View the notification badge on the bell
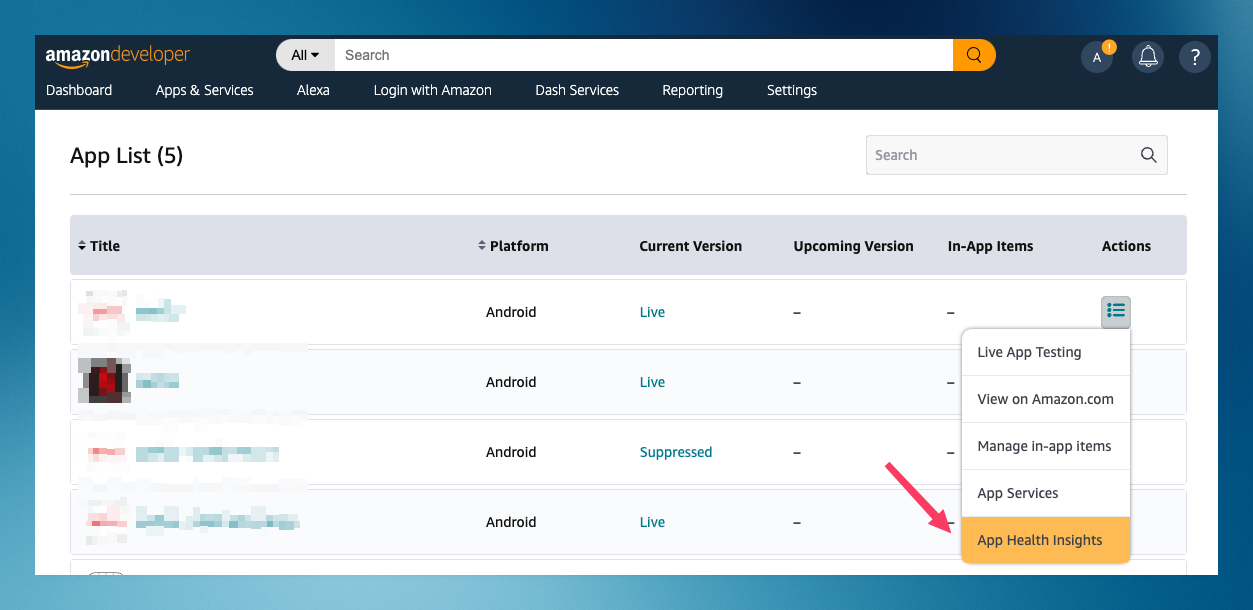This screenshot has width=1253, height=610. [x=1109, y=46]
